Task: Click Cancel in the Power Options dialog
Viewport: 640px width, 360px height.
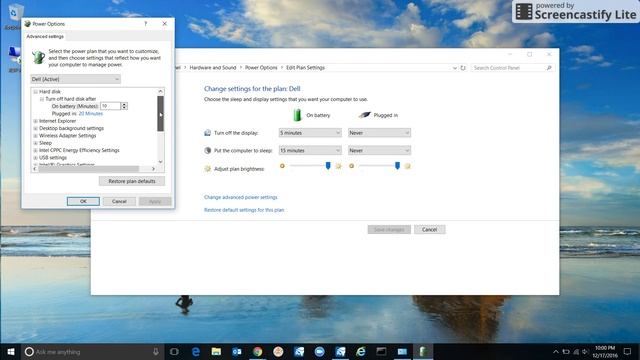Action: coord(119,201)
